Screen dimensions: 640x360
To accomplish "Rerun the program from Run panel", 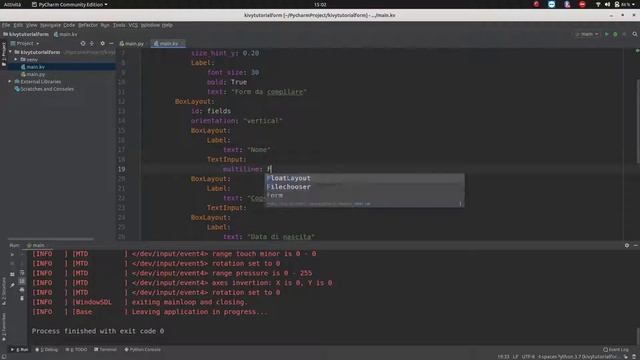I will [x=12, y=254].
